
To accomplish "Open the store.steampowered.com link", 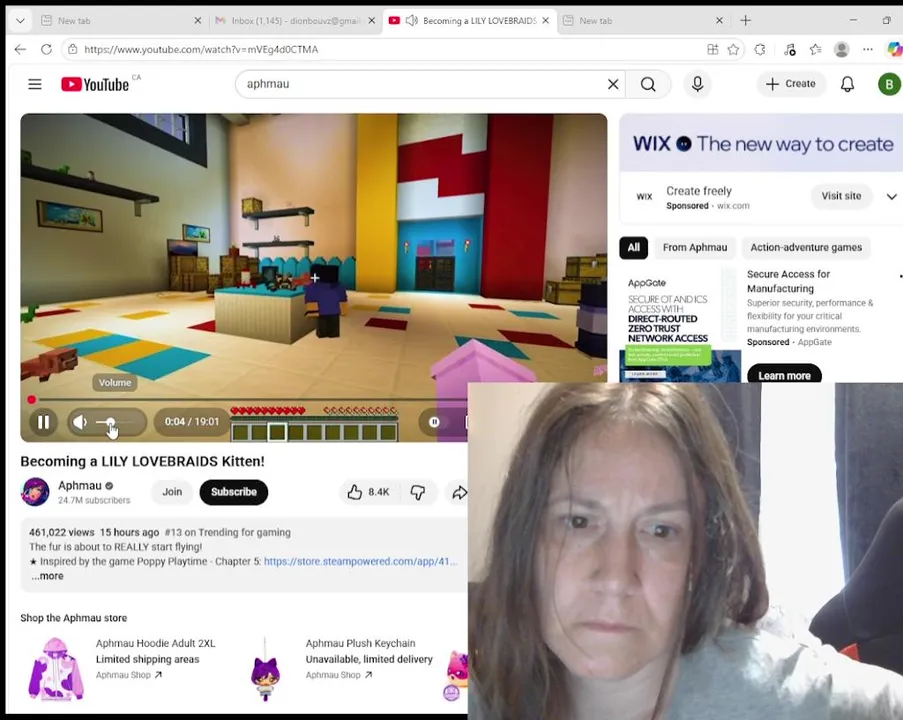I will pyautogui.click(x=361, y=562).
